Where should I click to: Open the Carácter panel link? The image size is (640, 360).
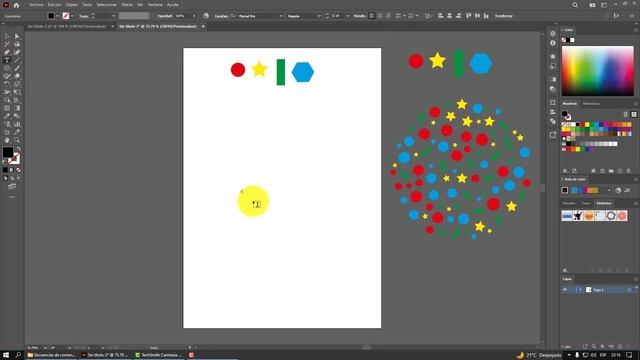tap(221, 16)
